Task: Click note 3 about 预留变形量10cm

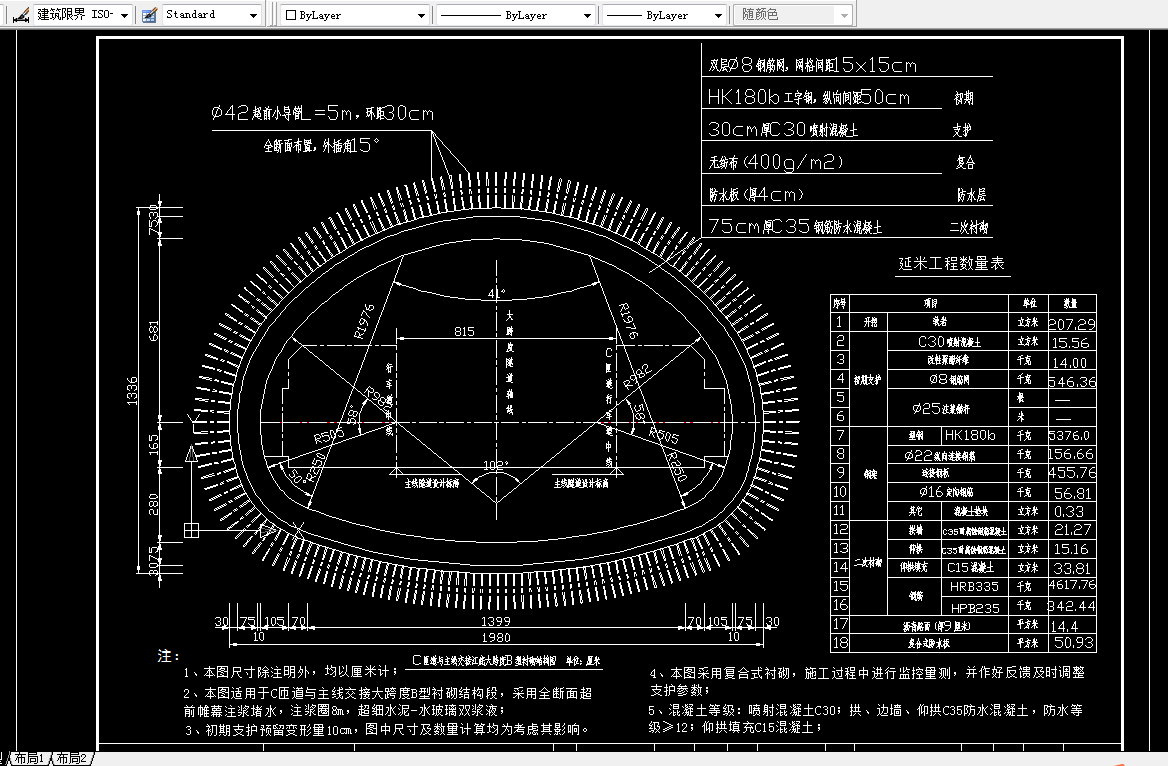Action: pyautogui.click(x=387, y=729)
